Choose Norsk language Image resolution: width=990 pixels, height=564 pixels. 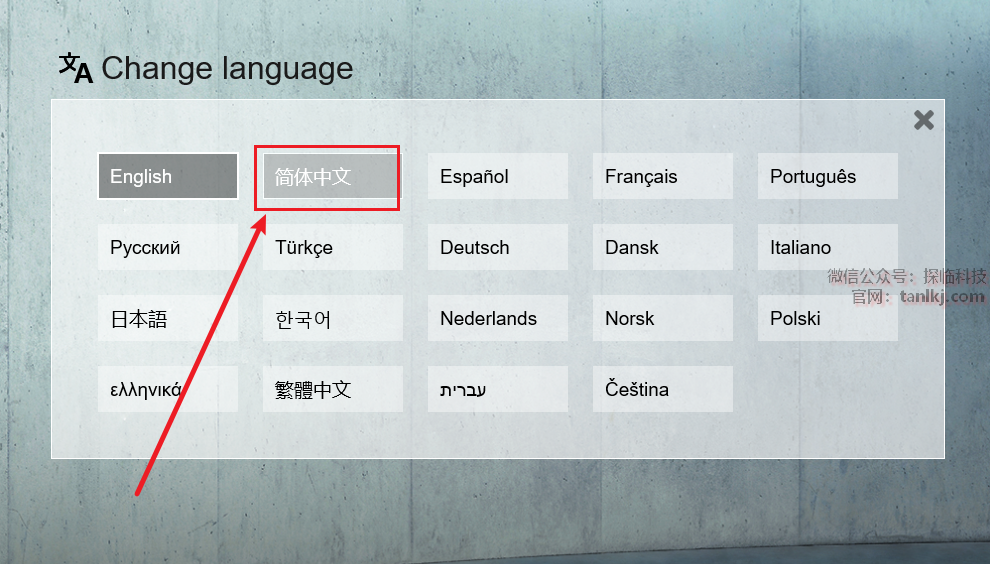tap(662, 318)
